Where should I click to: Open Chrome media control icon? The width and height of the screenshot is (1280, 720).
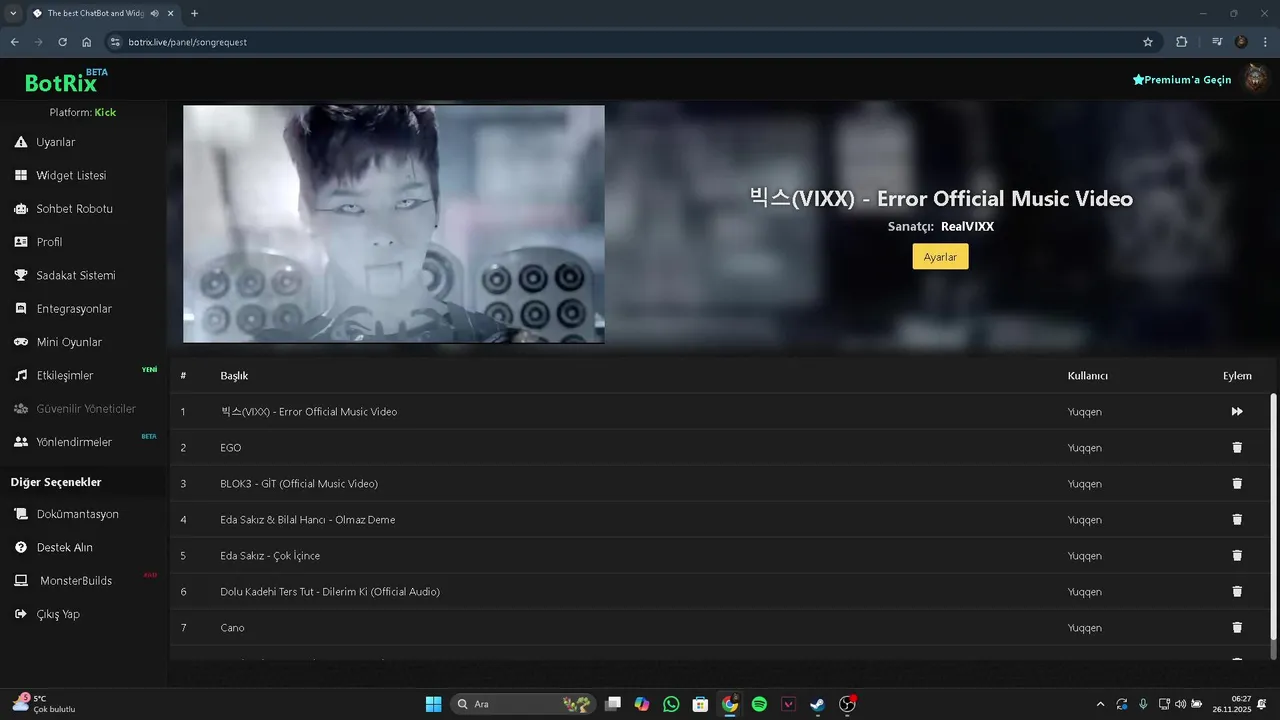coord(1217,42)
